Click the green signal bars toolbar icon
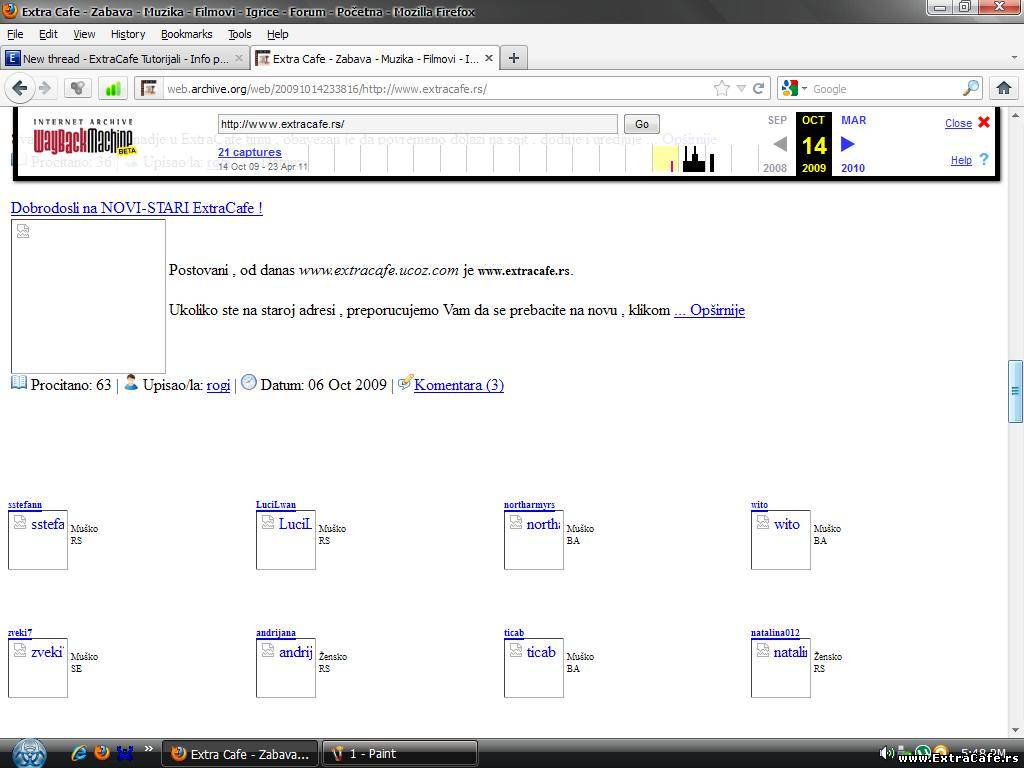The image size is (1024, 768). [112, 88]
